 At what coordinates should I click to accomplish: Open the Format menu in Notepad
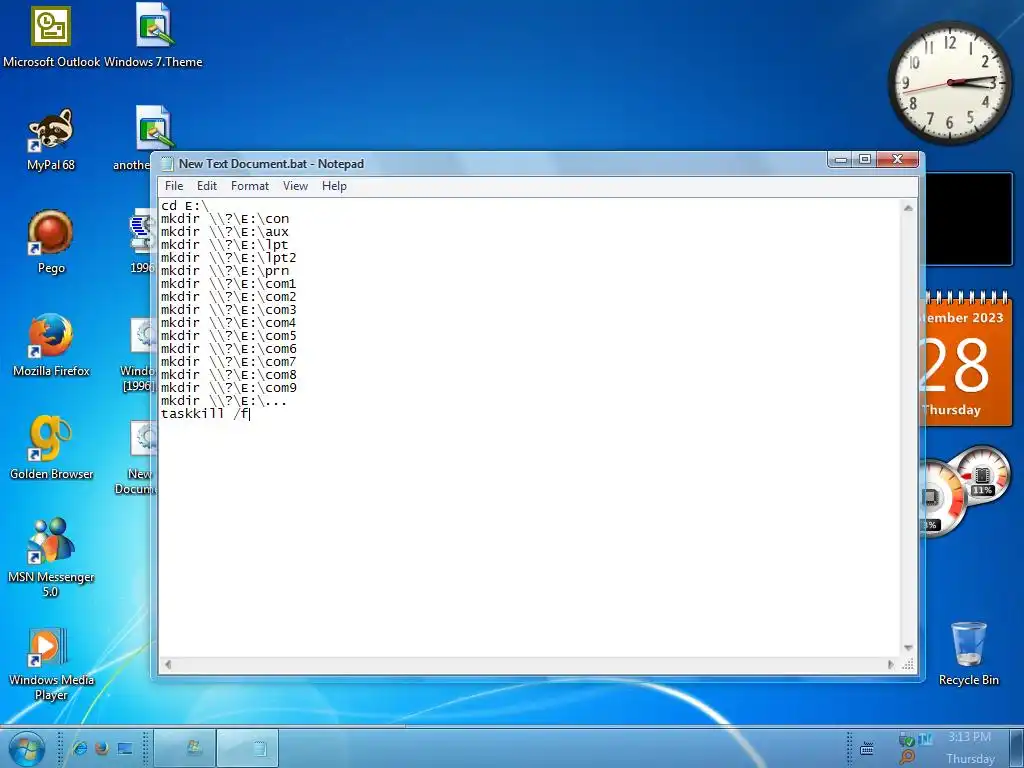point(249,186)
